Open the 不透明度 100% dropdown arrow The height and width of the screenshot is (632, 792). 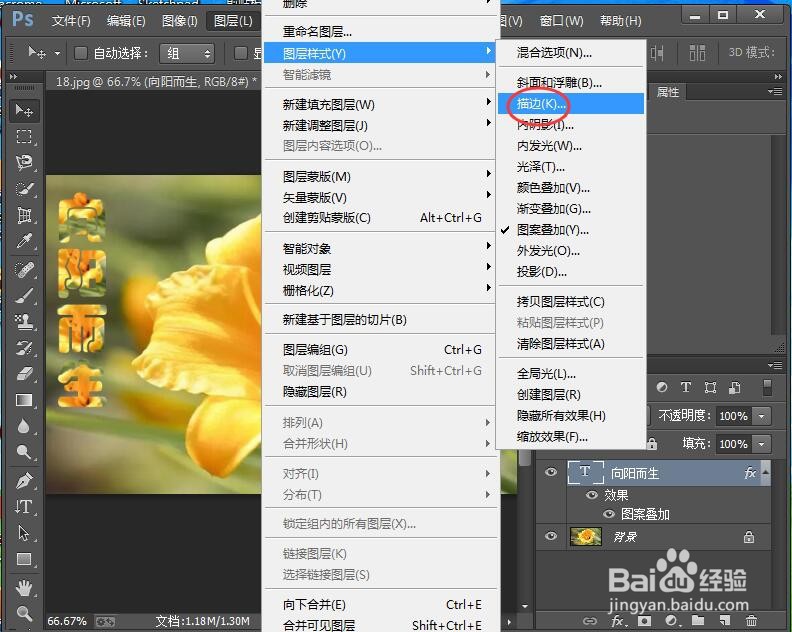[x=761, y=416]
